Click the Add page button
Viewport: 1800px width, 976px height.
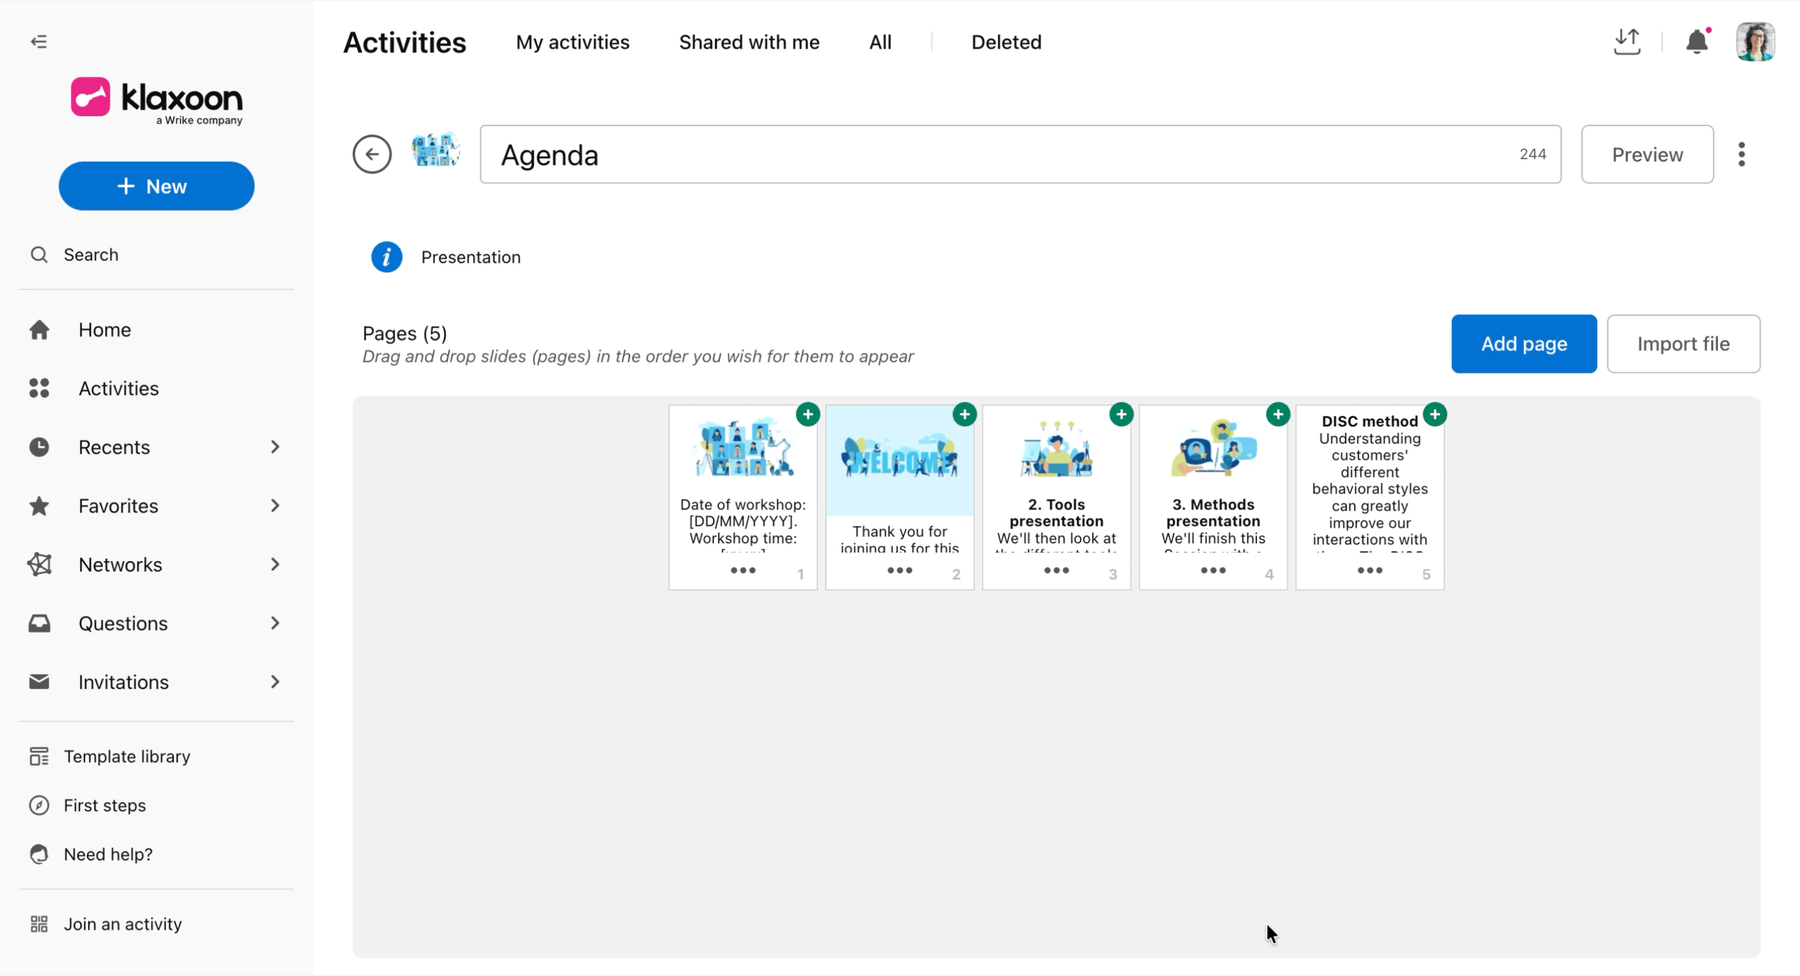1524,344
